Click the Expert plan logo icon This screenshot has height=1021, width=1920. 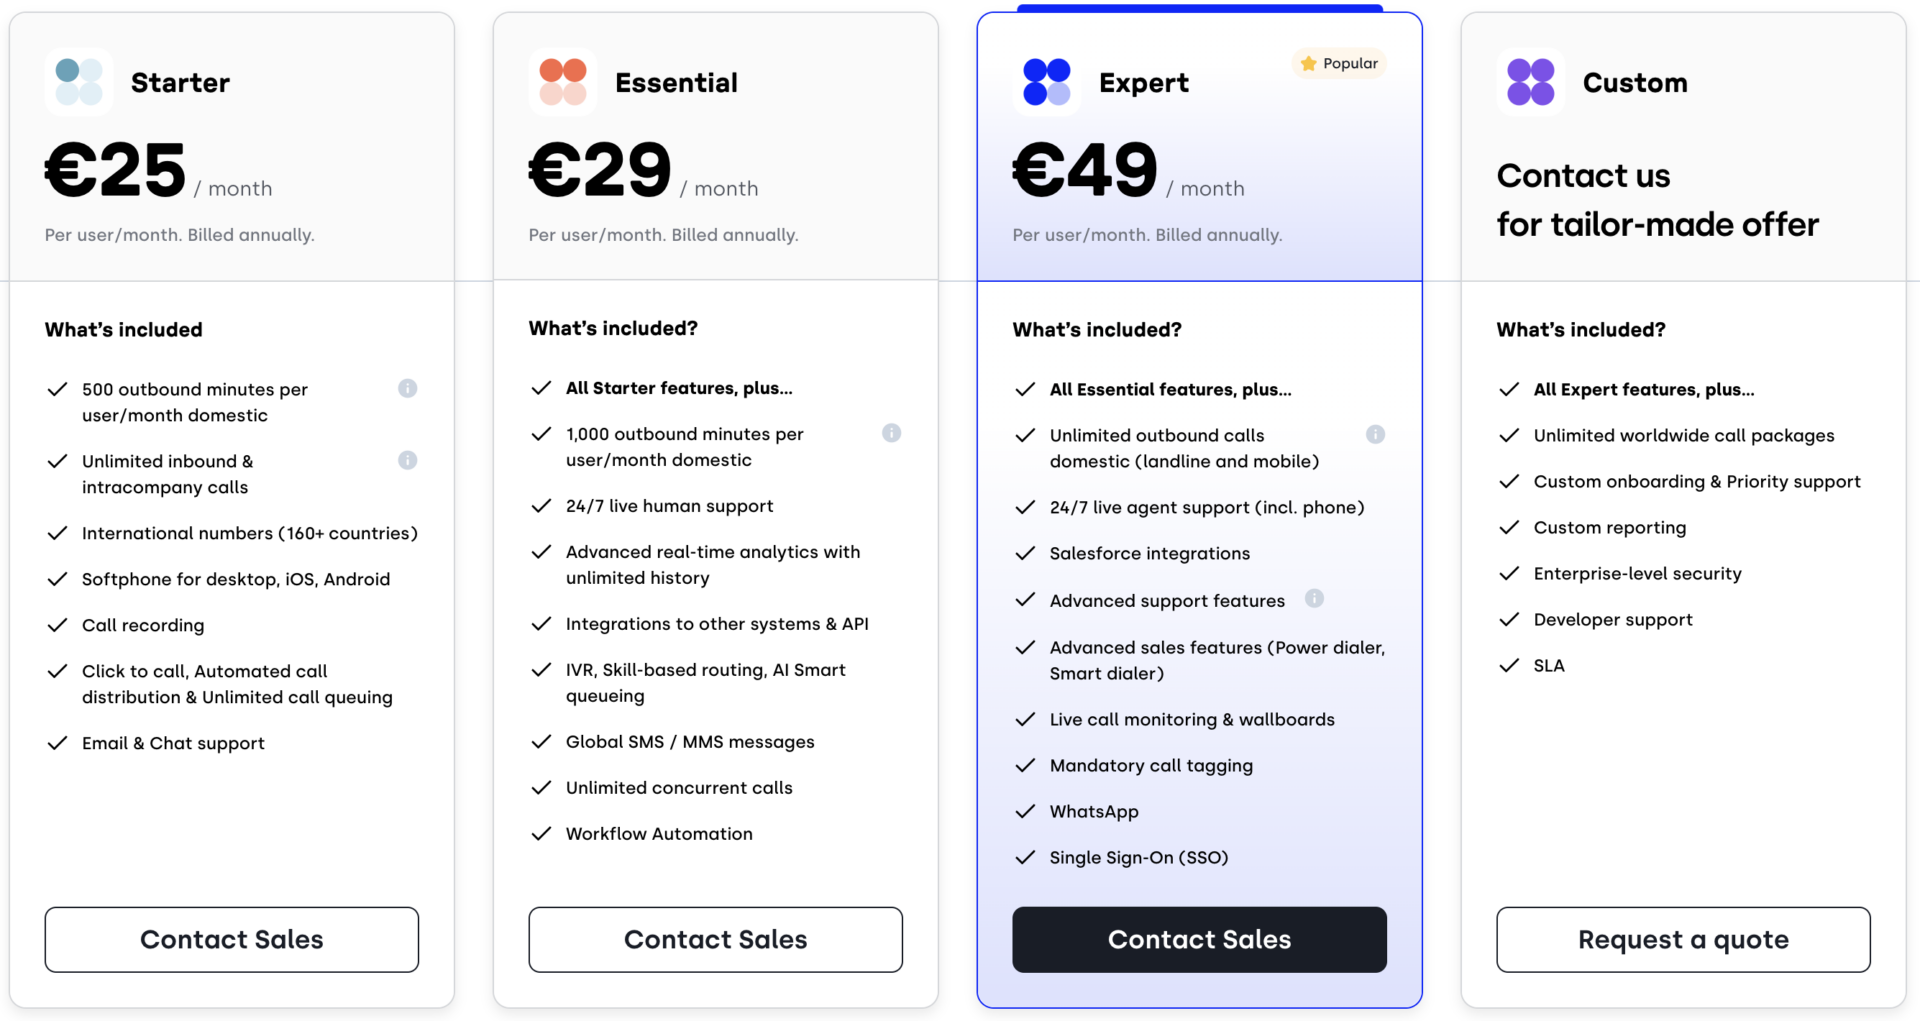pyautogui.click(x=1047, y=82)
